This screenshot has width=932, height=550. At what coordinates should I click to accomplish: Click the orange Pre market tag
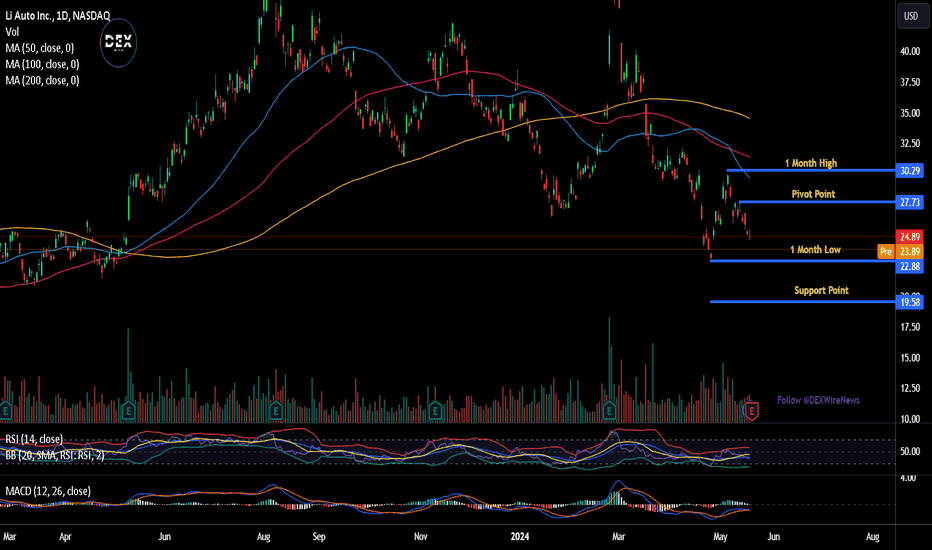tap(886, 252)
